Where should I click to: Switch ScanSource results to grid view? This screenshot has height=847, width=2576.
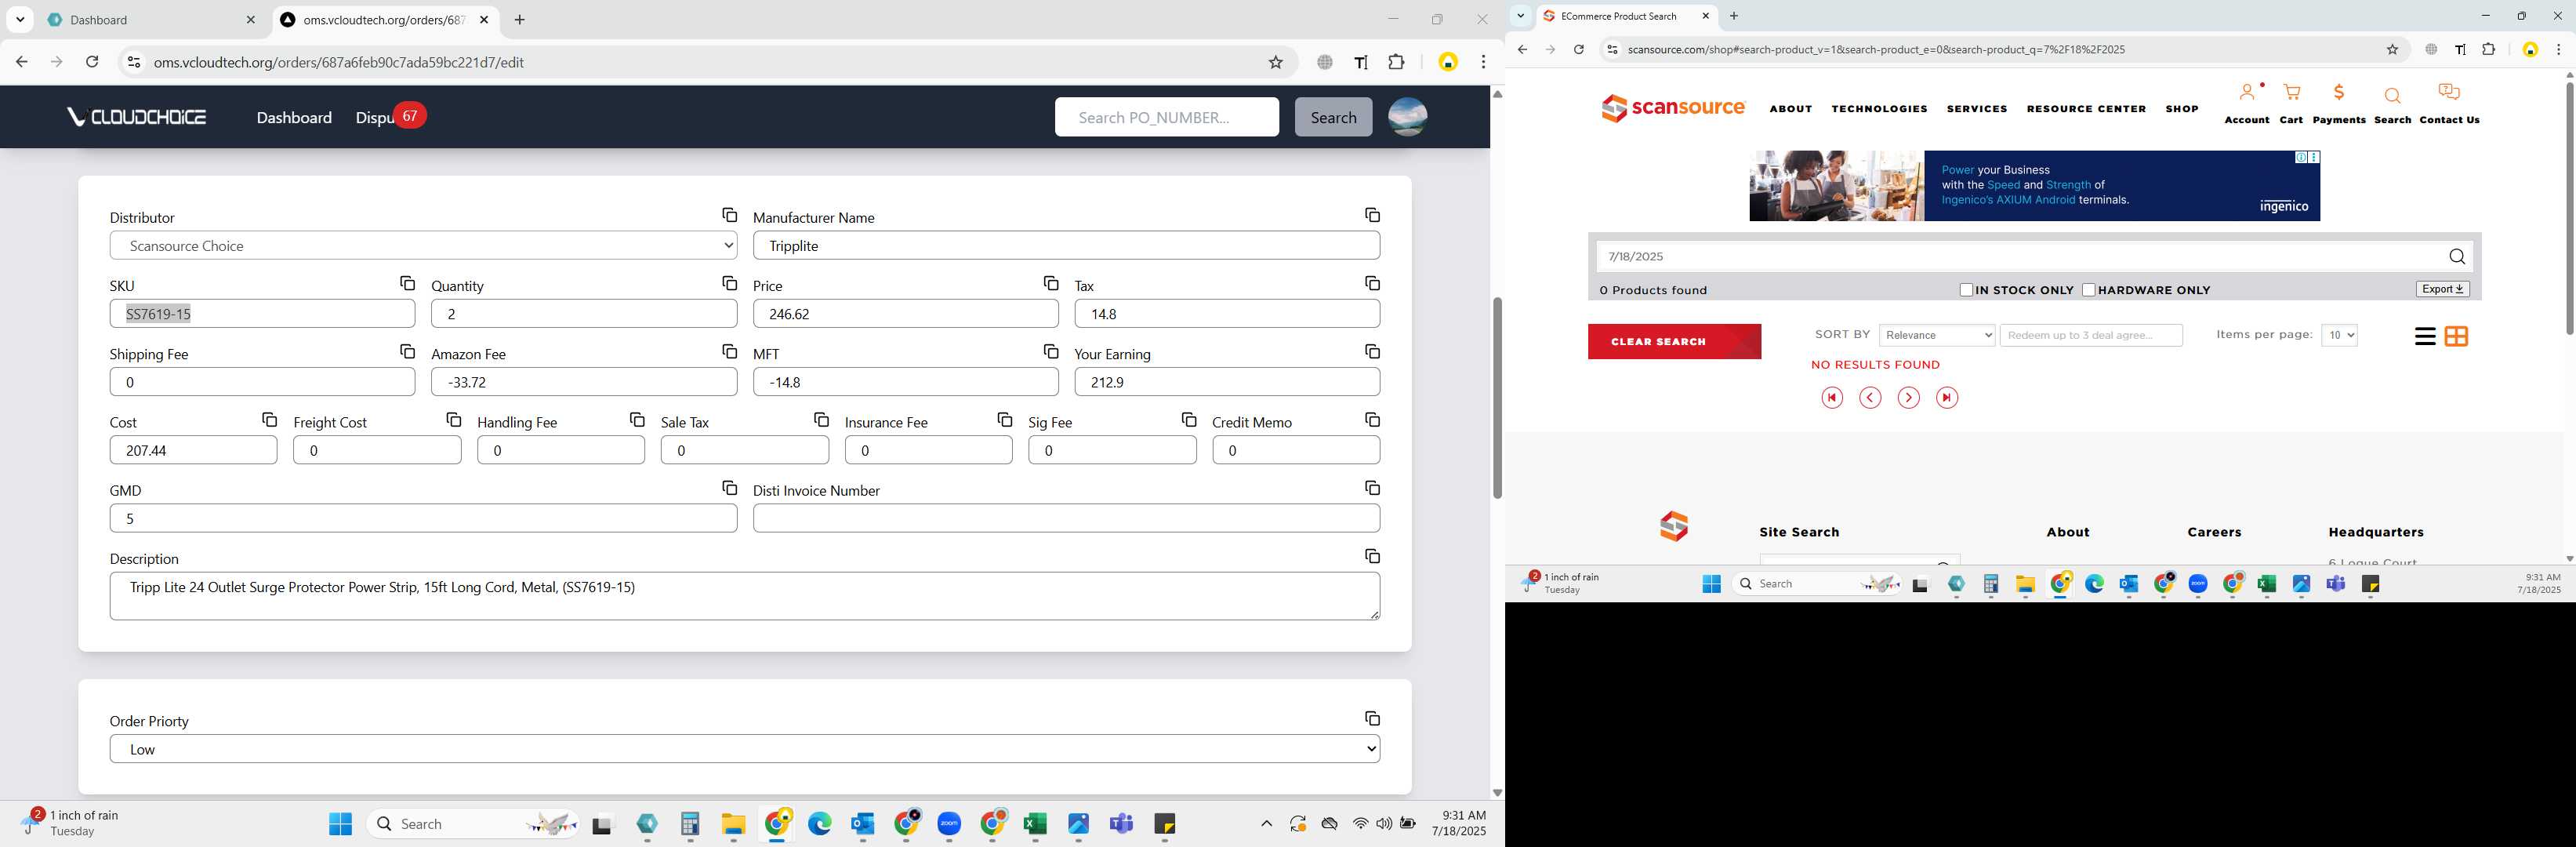point(2456,336)
